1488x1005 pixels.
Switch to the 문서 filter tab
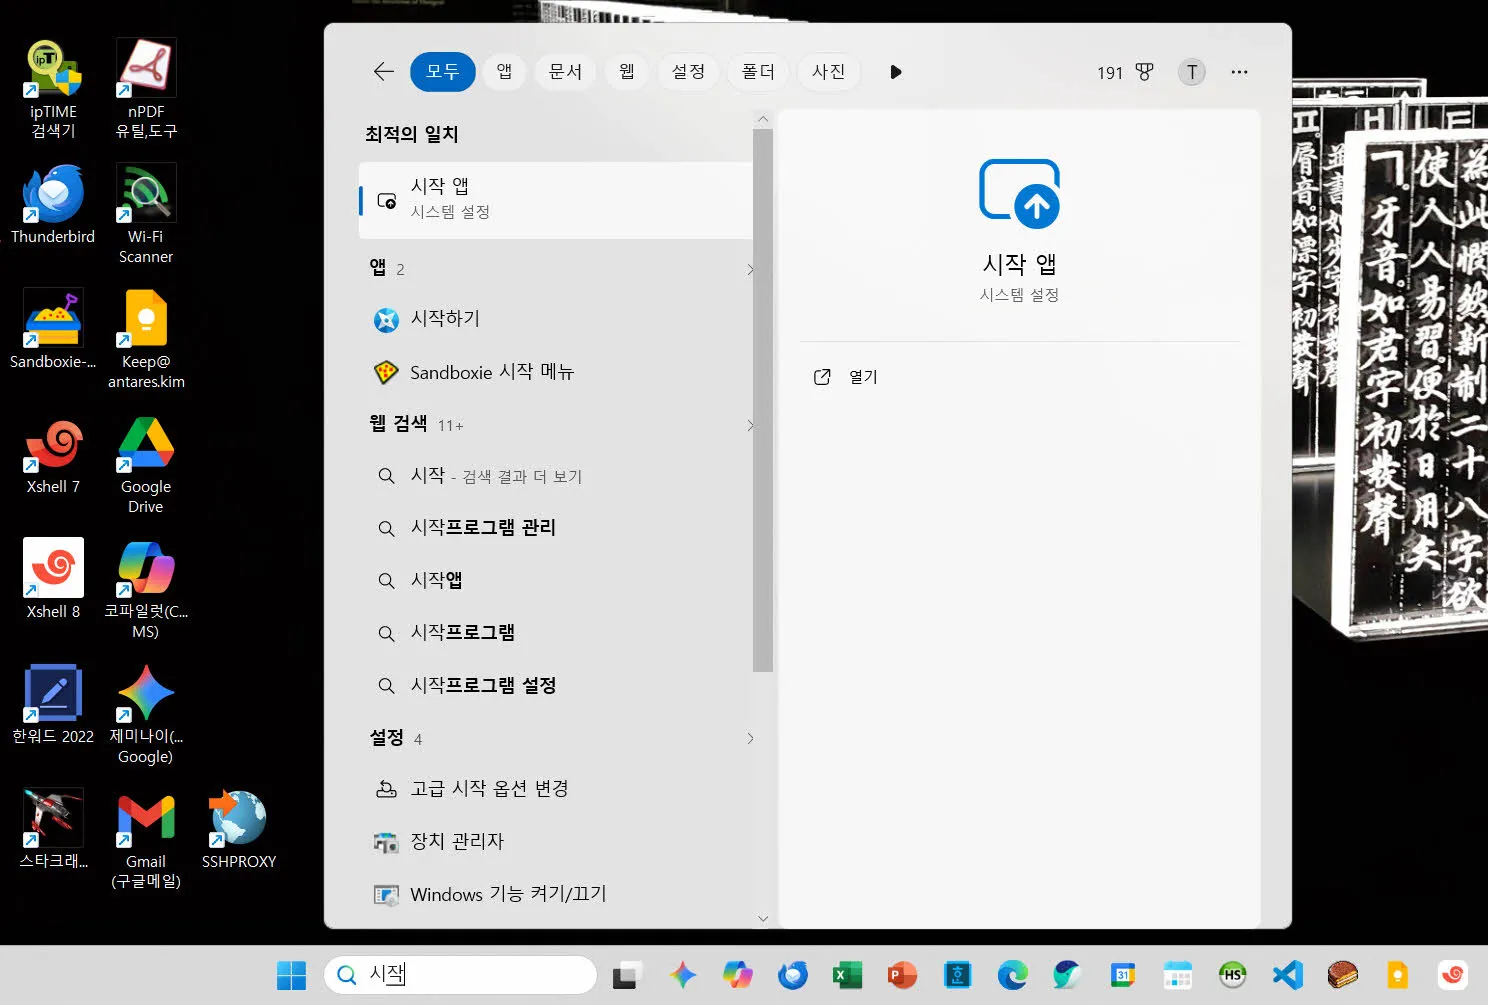coord(565,72)
